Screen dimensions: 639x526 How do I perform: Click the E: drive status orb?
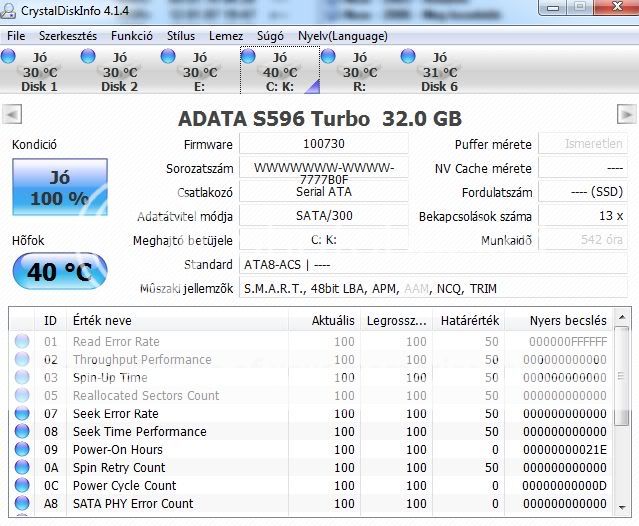click(169, 57)
